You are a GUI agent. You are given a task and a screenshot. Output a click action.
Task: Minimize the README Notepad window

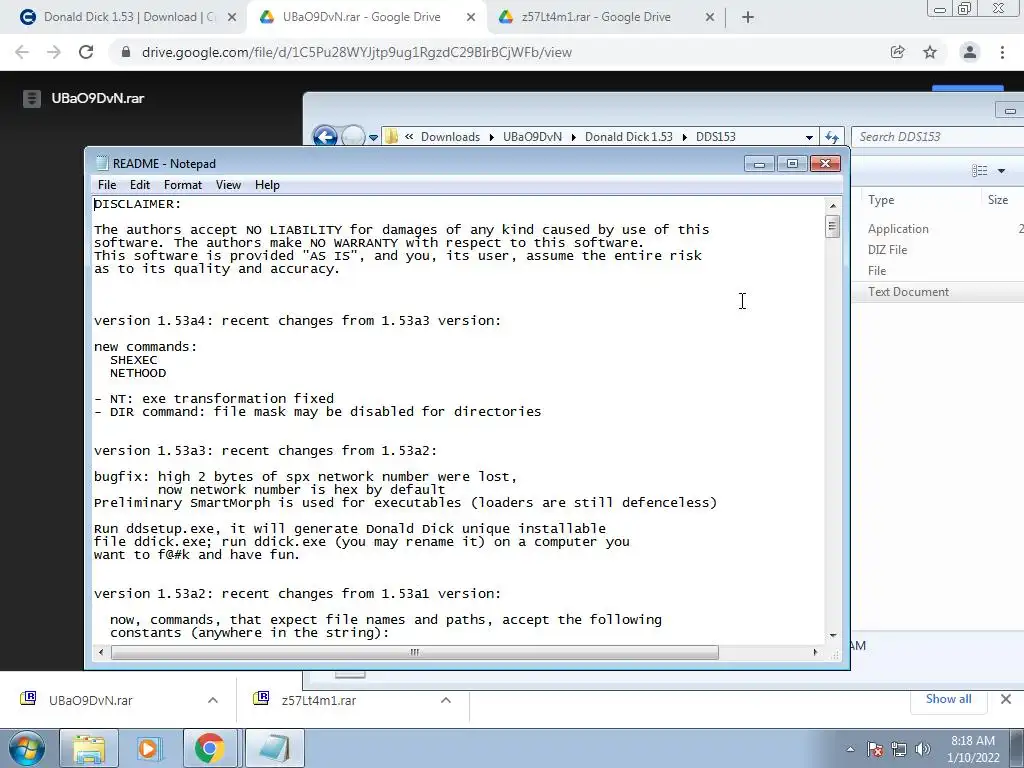point(759,163)
